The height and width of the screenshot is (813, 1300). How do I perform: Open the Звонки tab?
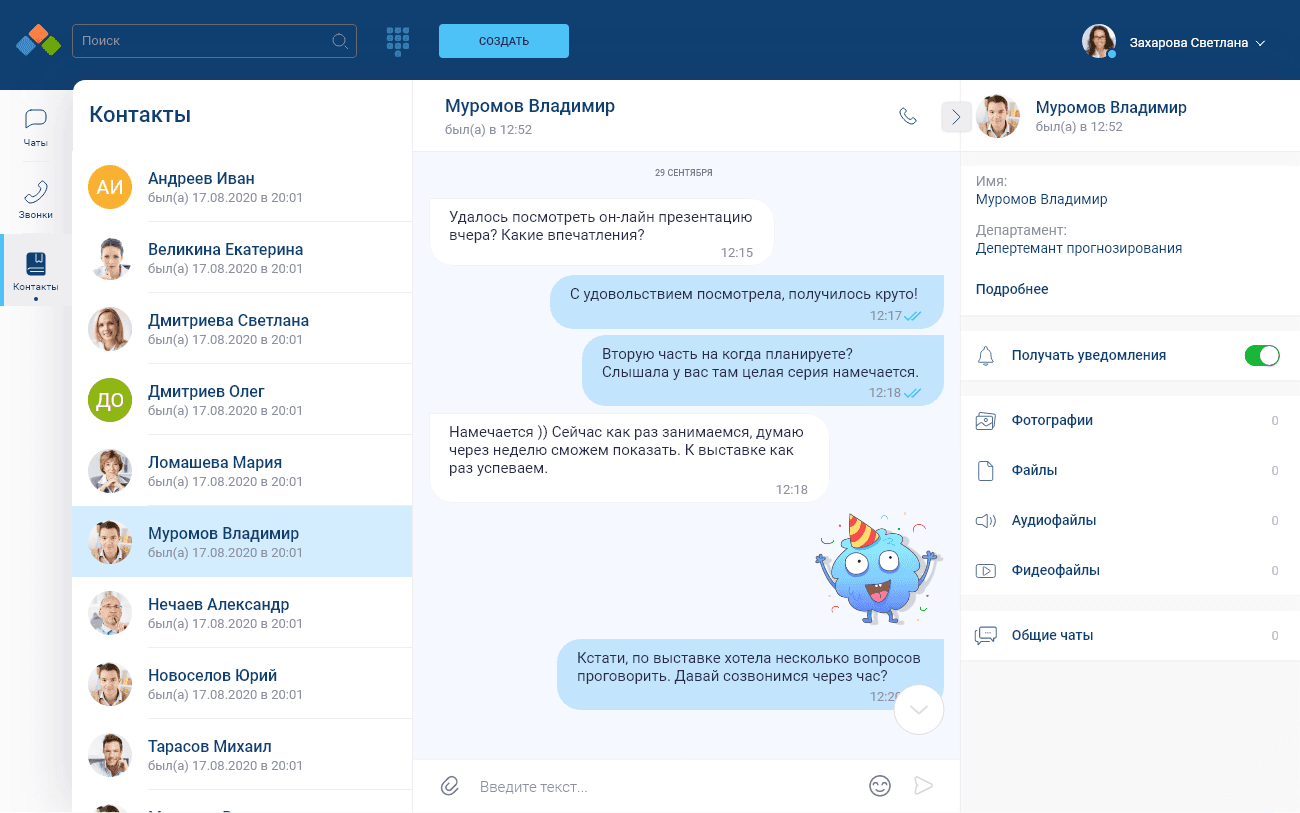click(x=35, y=198)
